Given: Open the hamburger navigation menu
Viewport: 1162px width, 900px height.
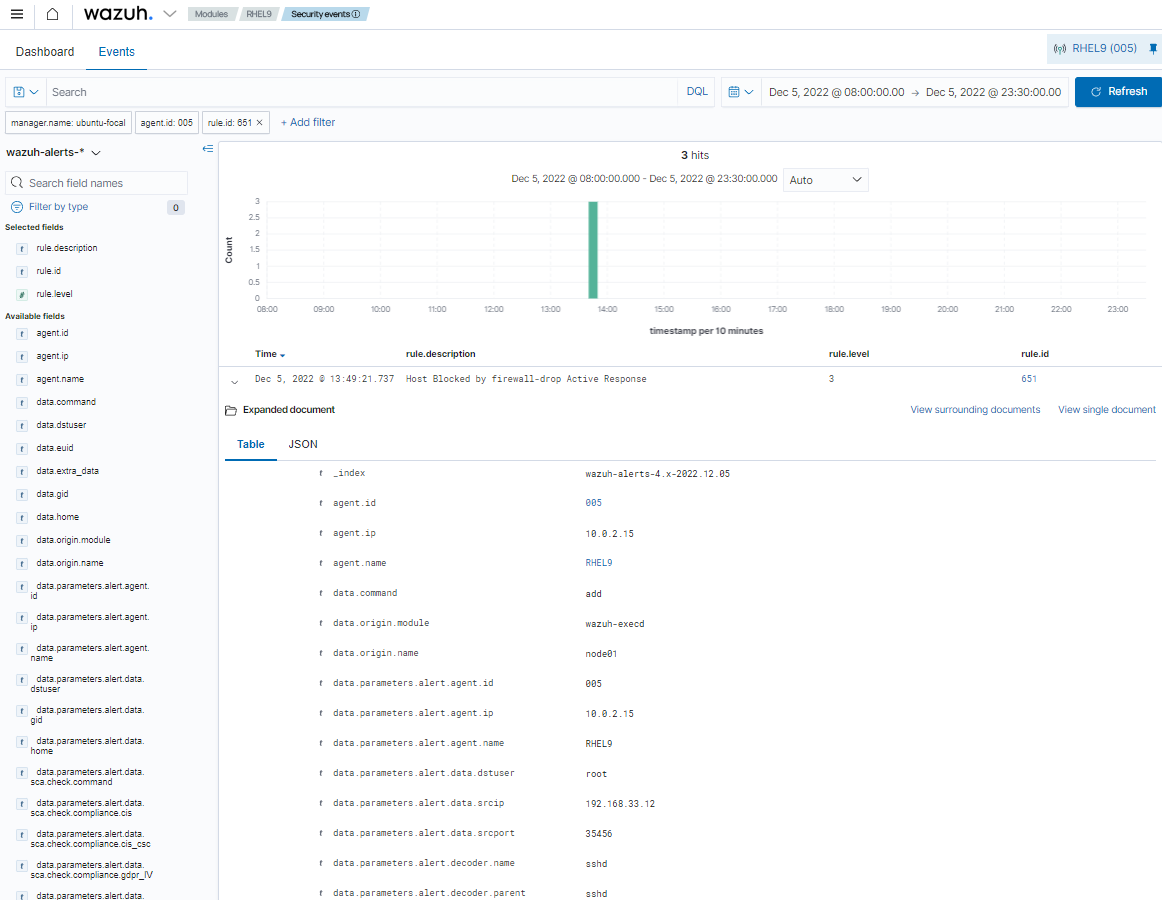Looking at the screenshot, I should (x=17, y=14).
